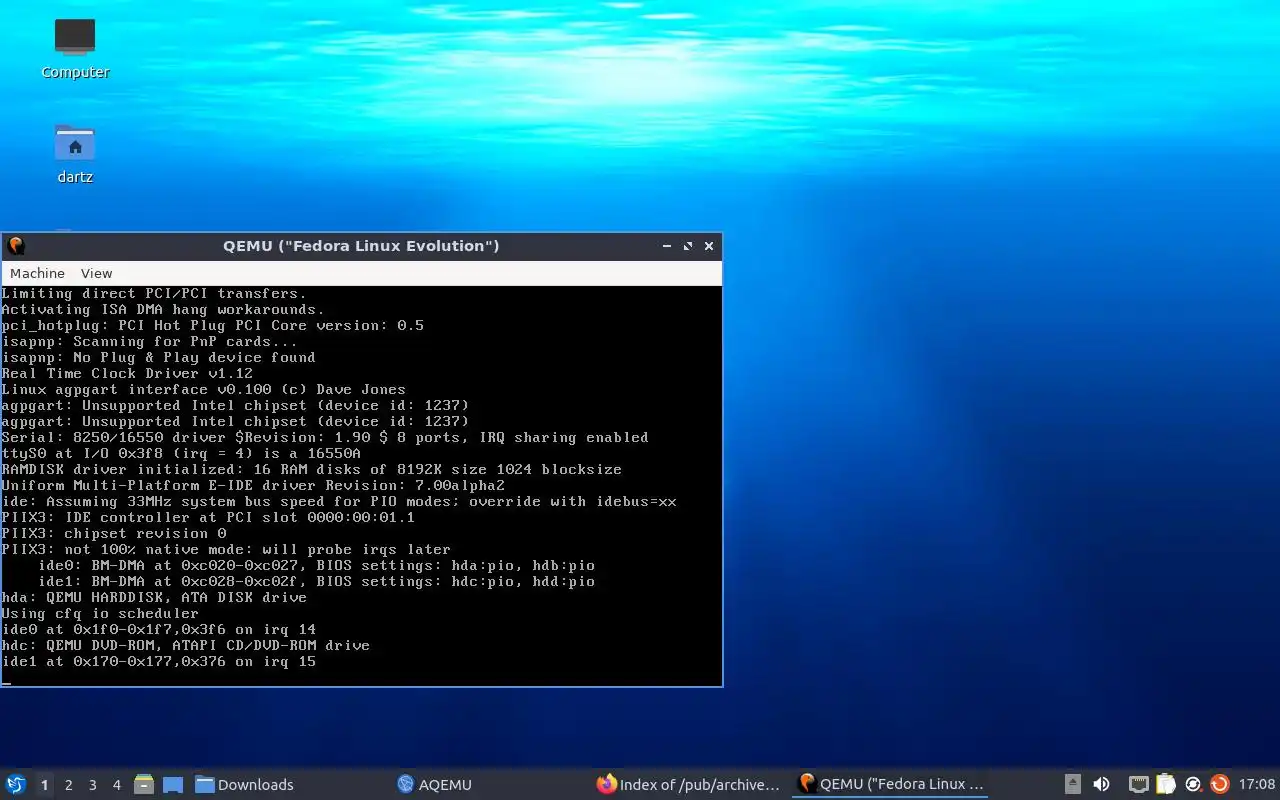
Task: Click "isapnp: No Plug & Play device found" line
Action: click(158, 358)
